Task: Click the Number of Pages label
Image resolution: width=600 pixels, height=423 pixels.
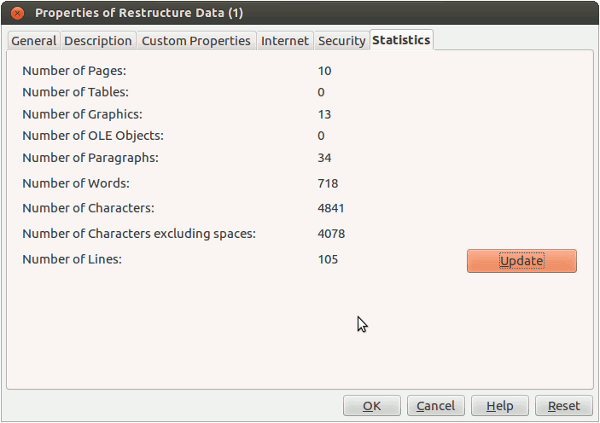Action: tap(75, 71)
